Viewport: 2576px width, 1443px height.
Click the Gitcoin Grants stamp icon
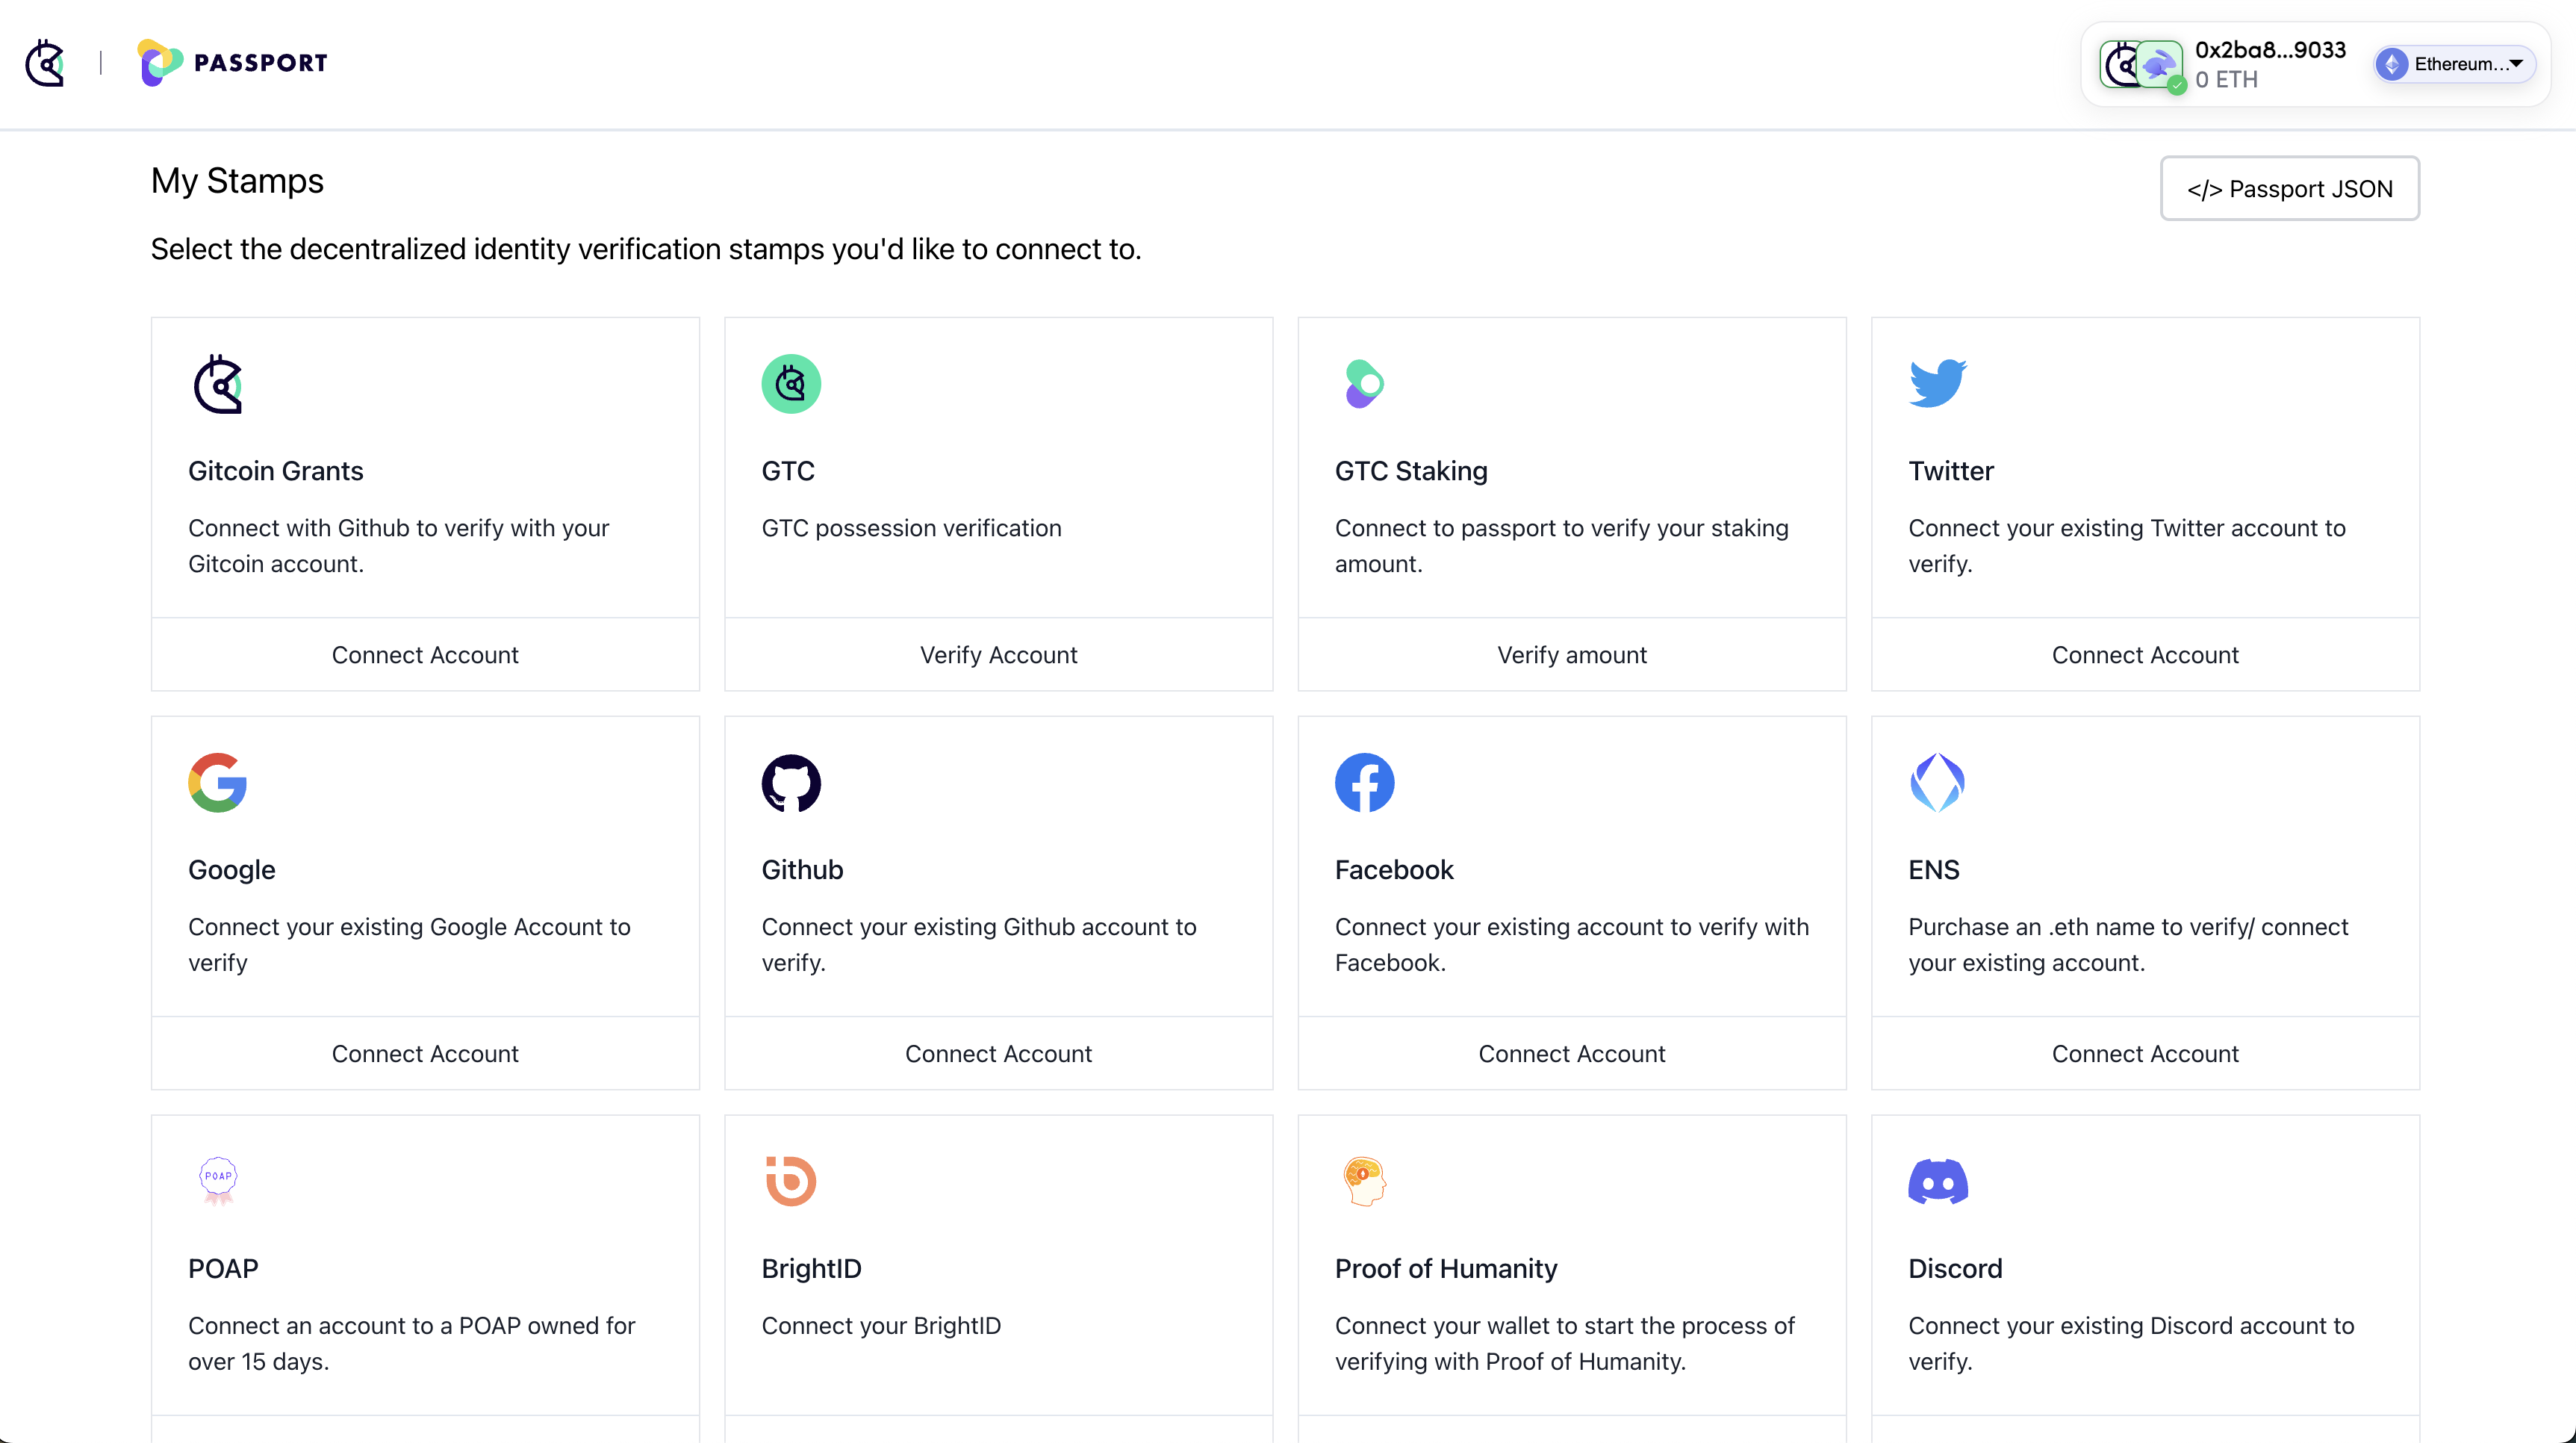coord(218,384)
